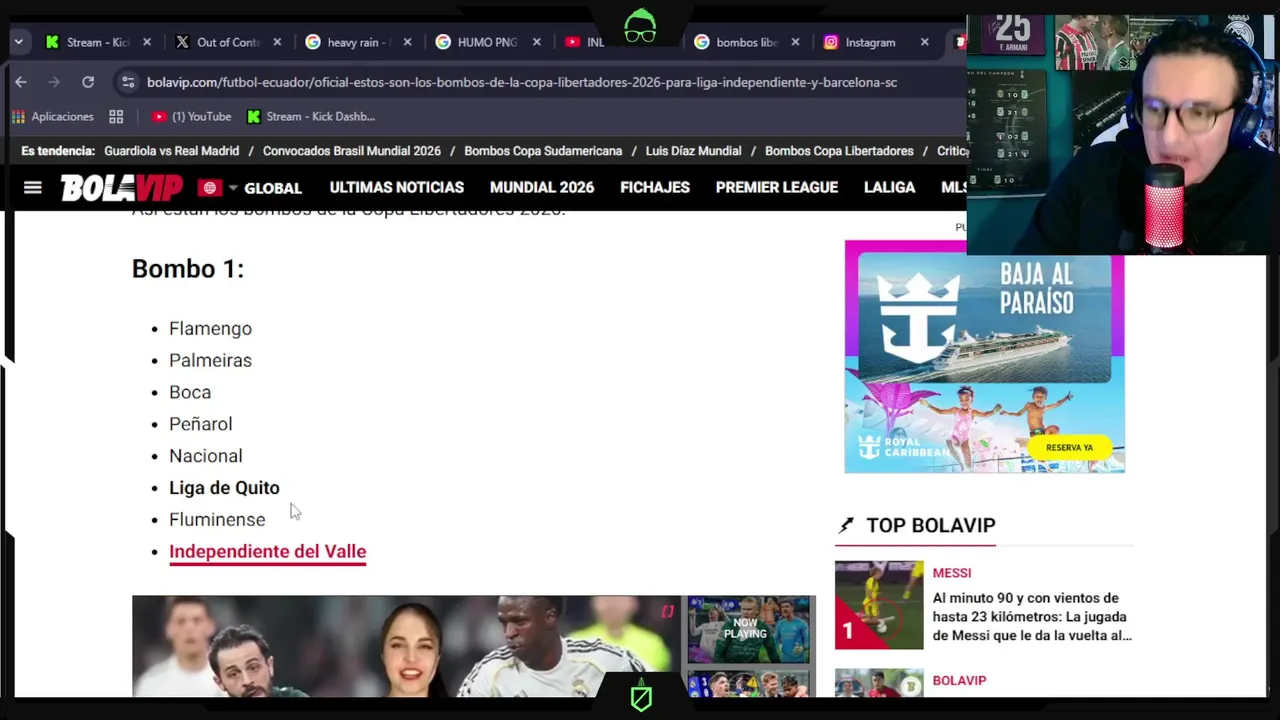Open the Independiente del Valle link
Screen dimensions: 1280x720
point(267,551)
